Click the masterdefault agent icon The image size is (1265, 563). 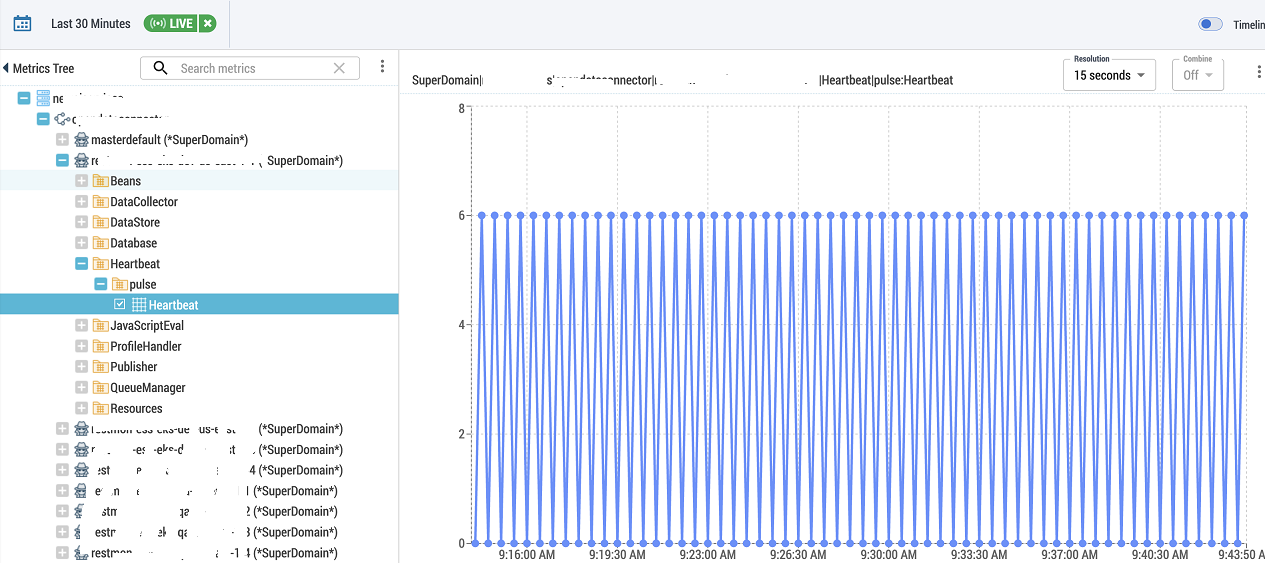[81, 140]
